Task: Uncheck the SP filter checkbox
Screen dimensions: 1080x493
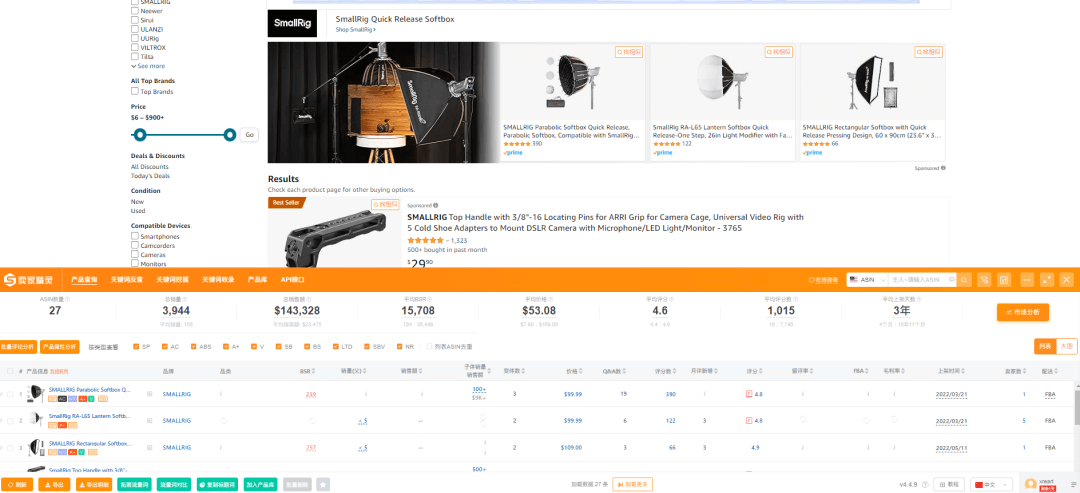Action: [136, 347]
